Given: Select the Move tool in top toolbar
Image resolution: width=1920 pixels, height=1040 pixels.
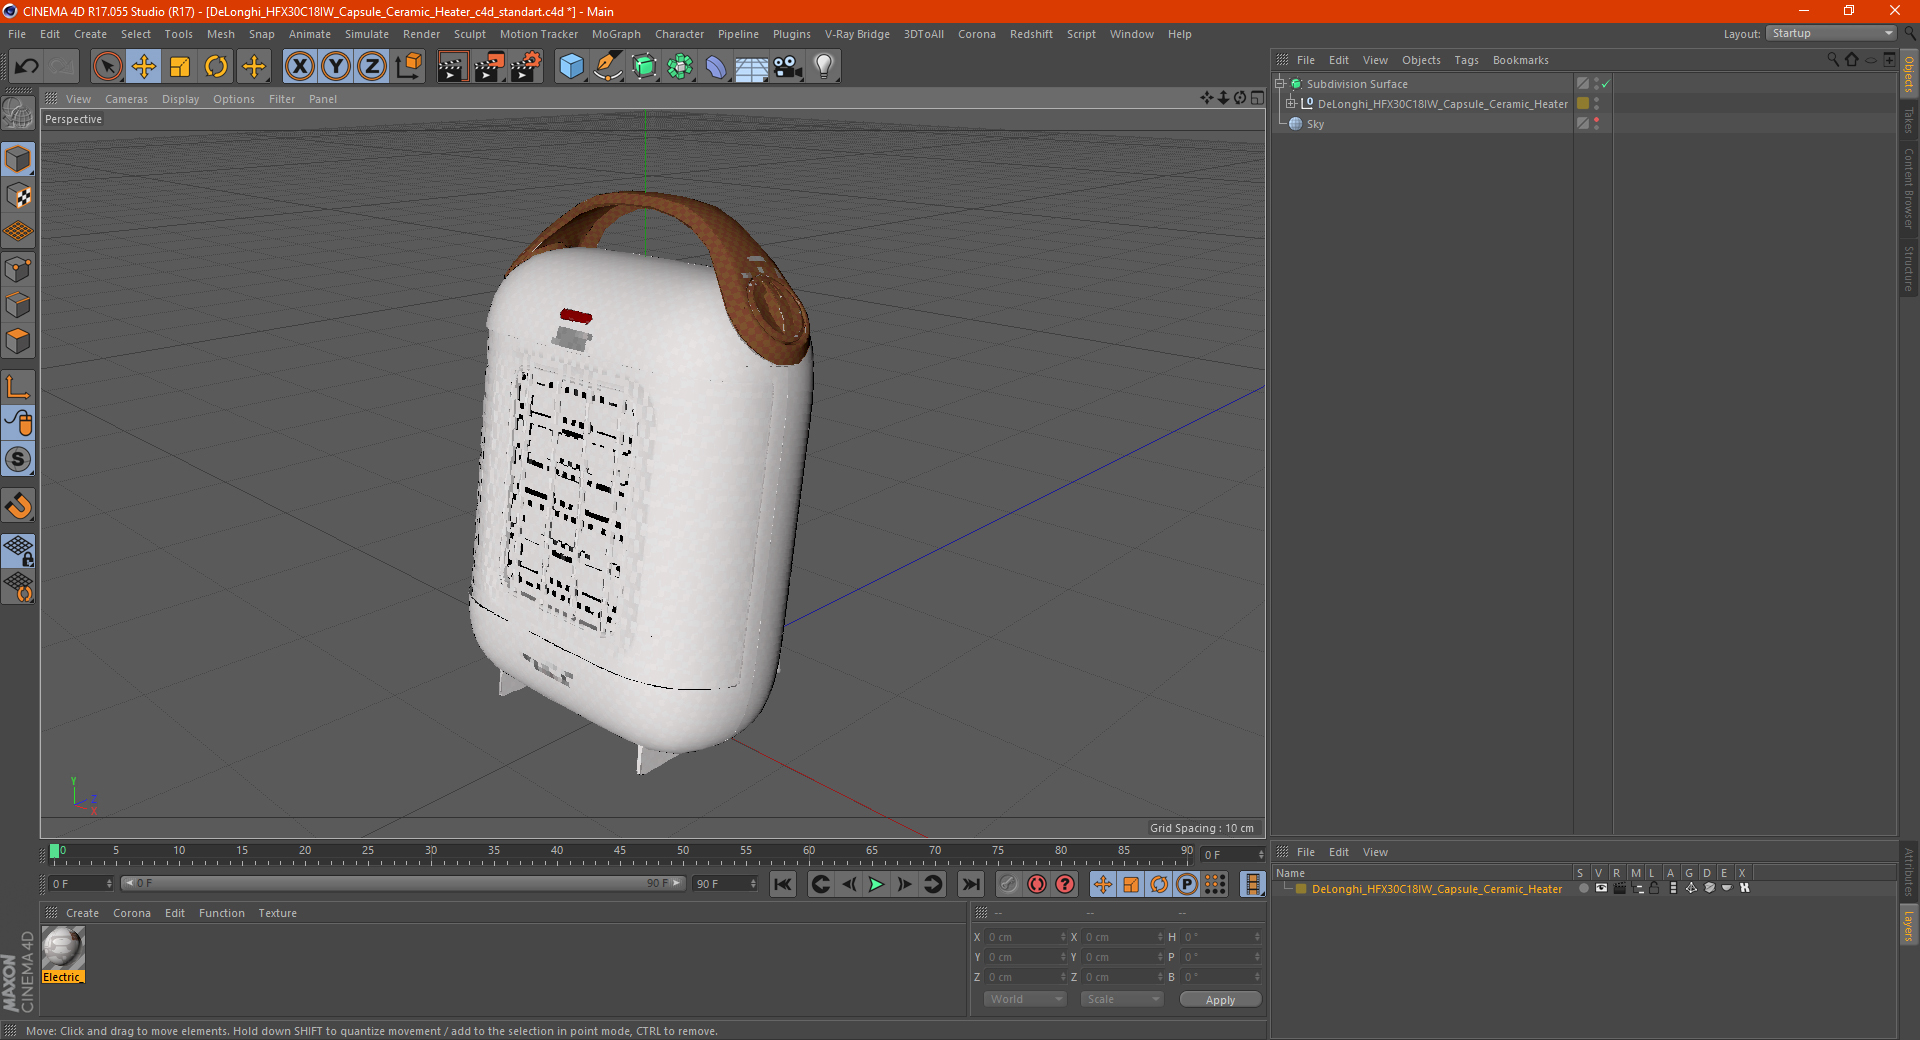Looking at the screenshot, I should [144, 67].
